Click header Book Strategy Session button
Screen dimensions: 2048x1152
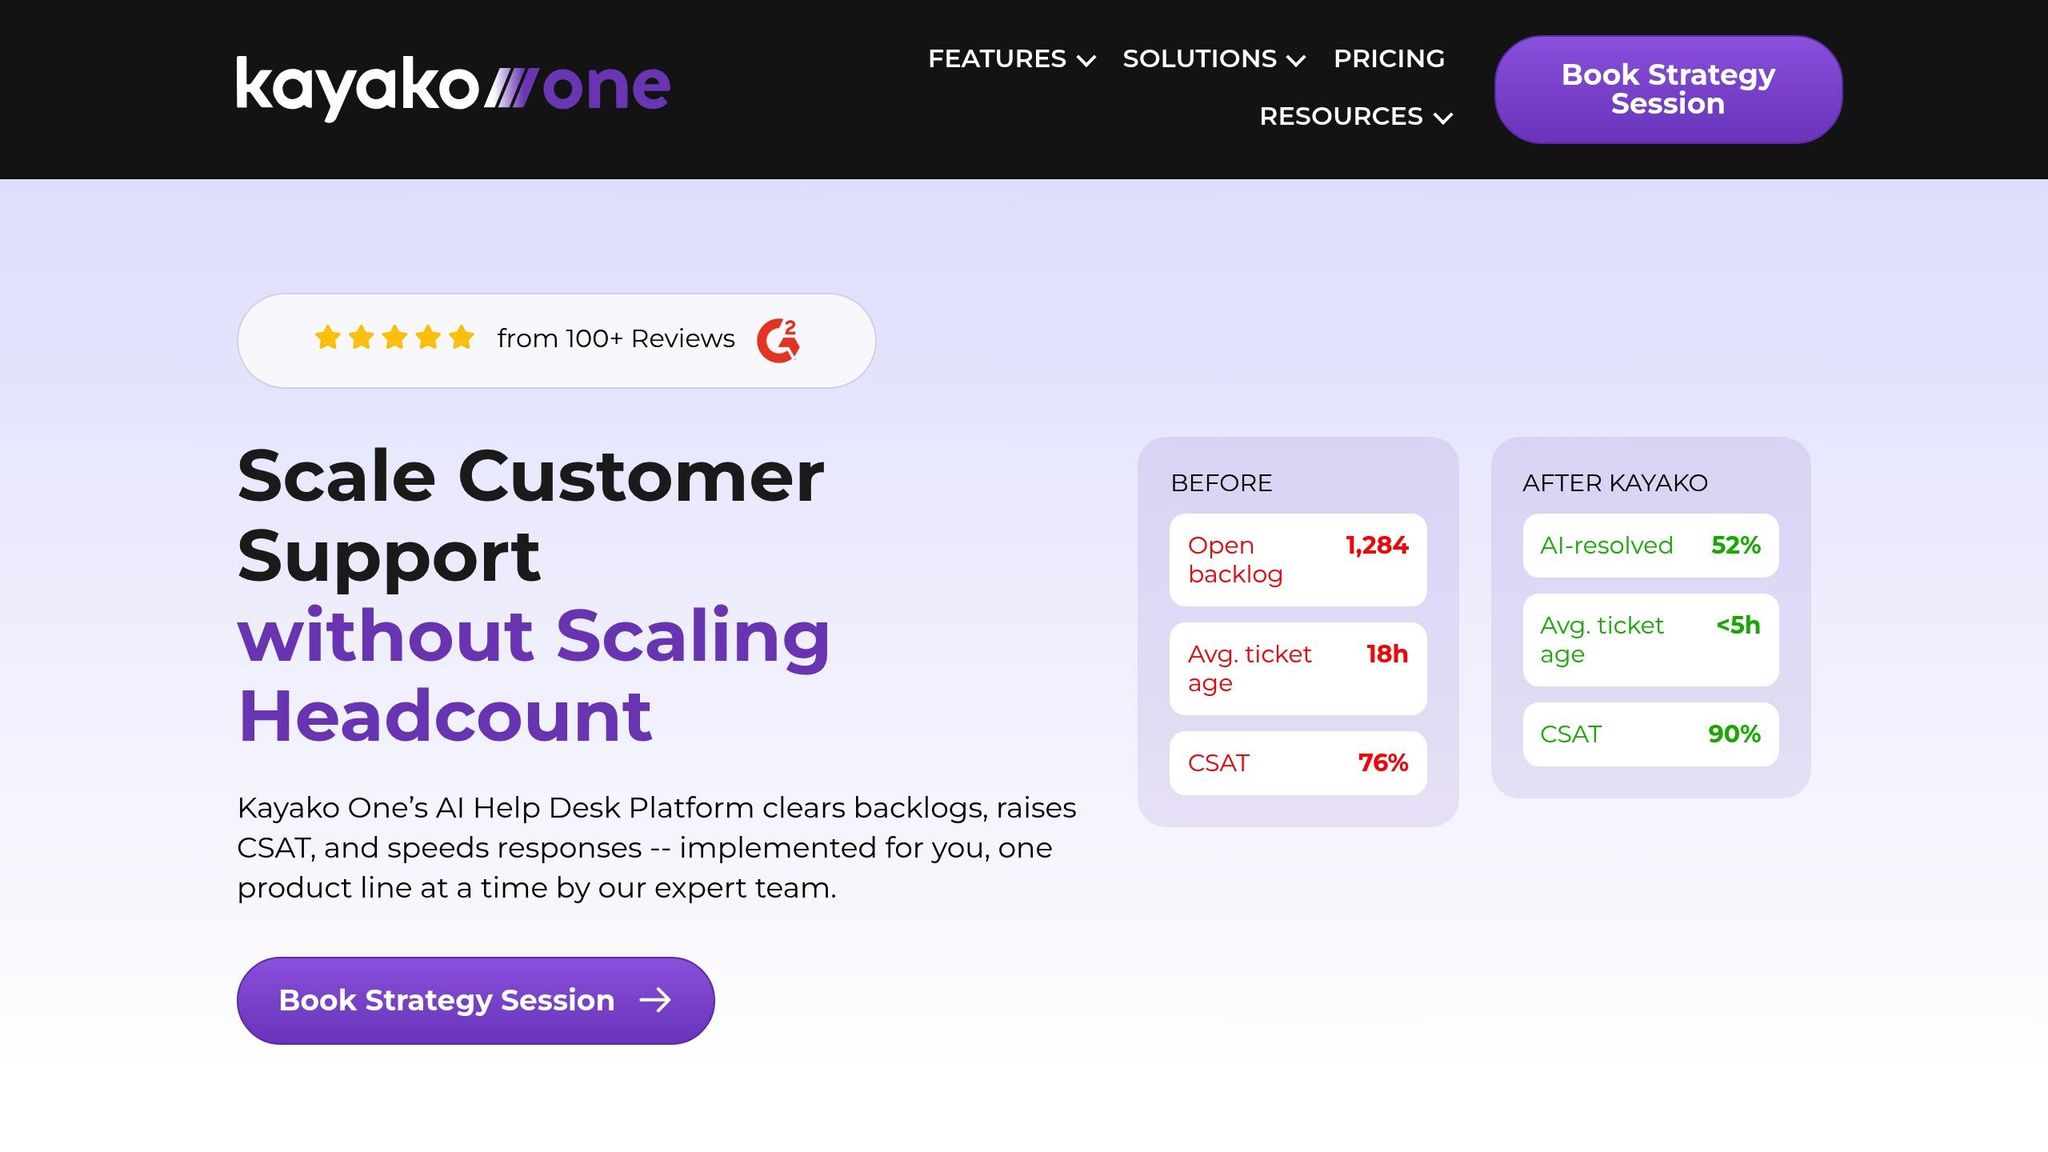[x=1667, y=89]
